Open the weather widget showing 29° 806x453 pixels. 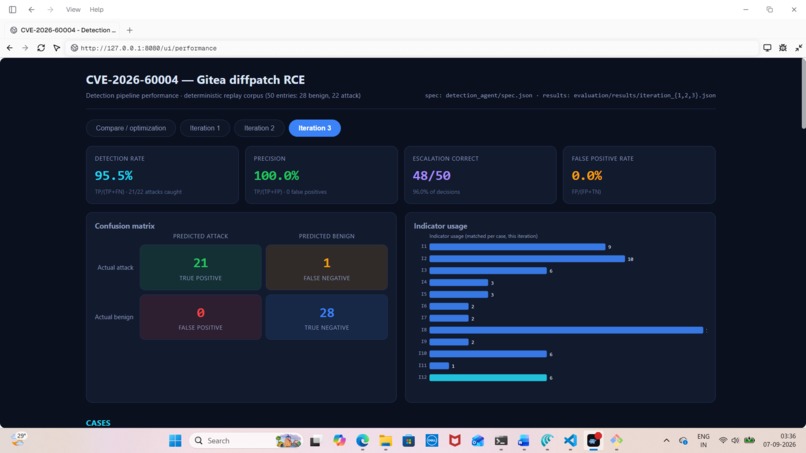[x=19, y=440]
